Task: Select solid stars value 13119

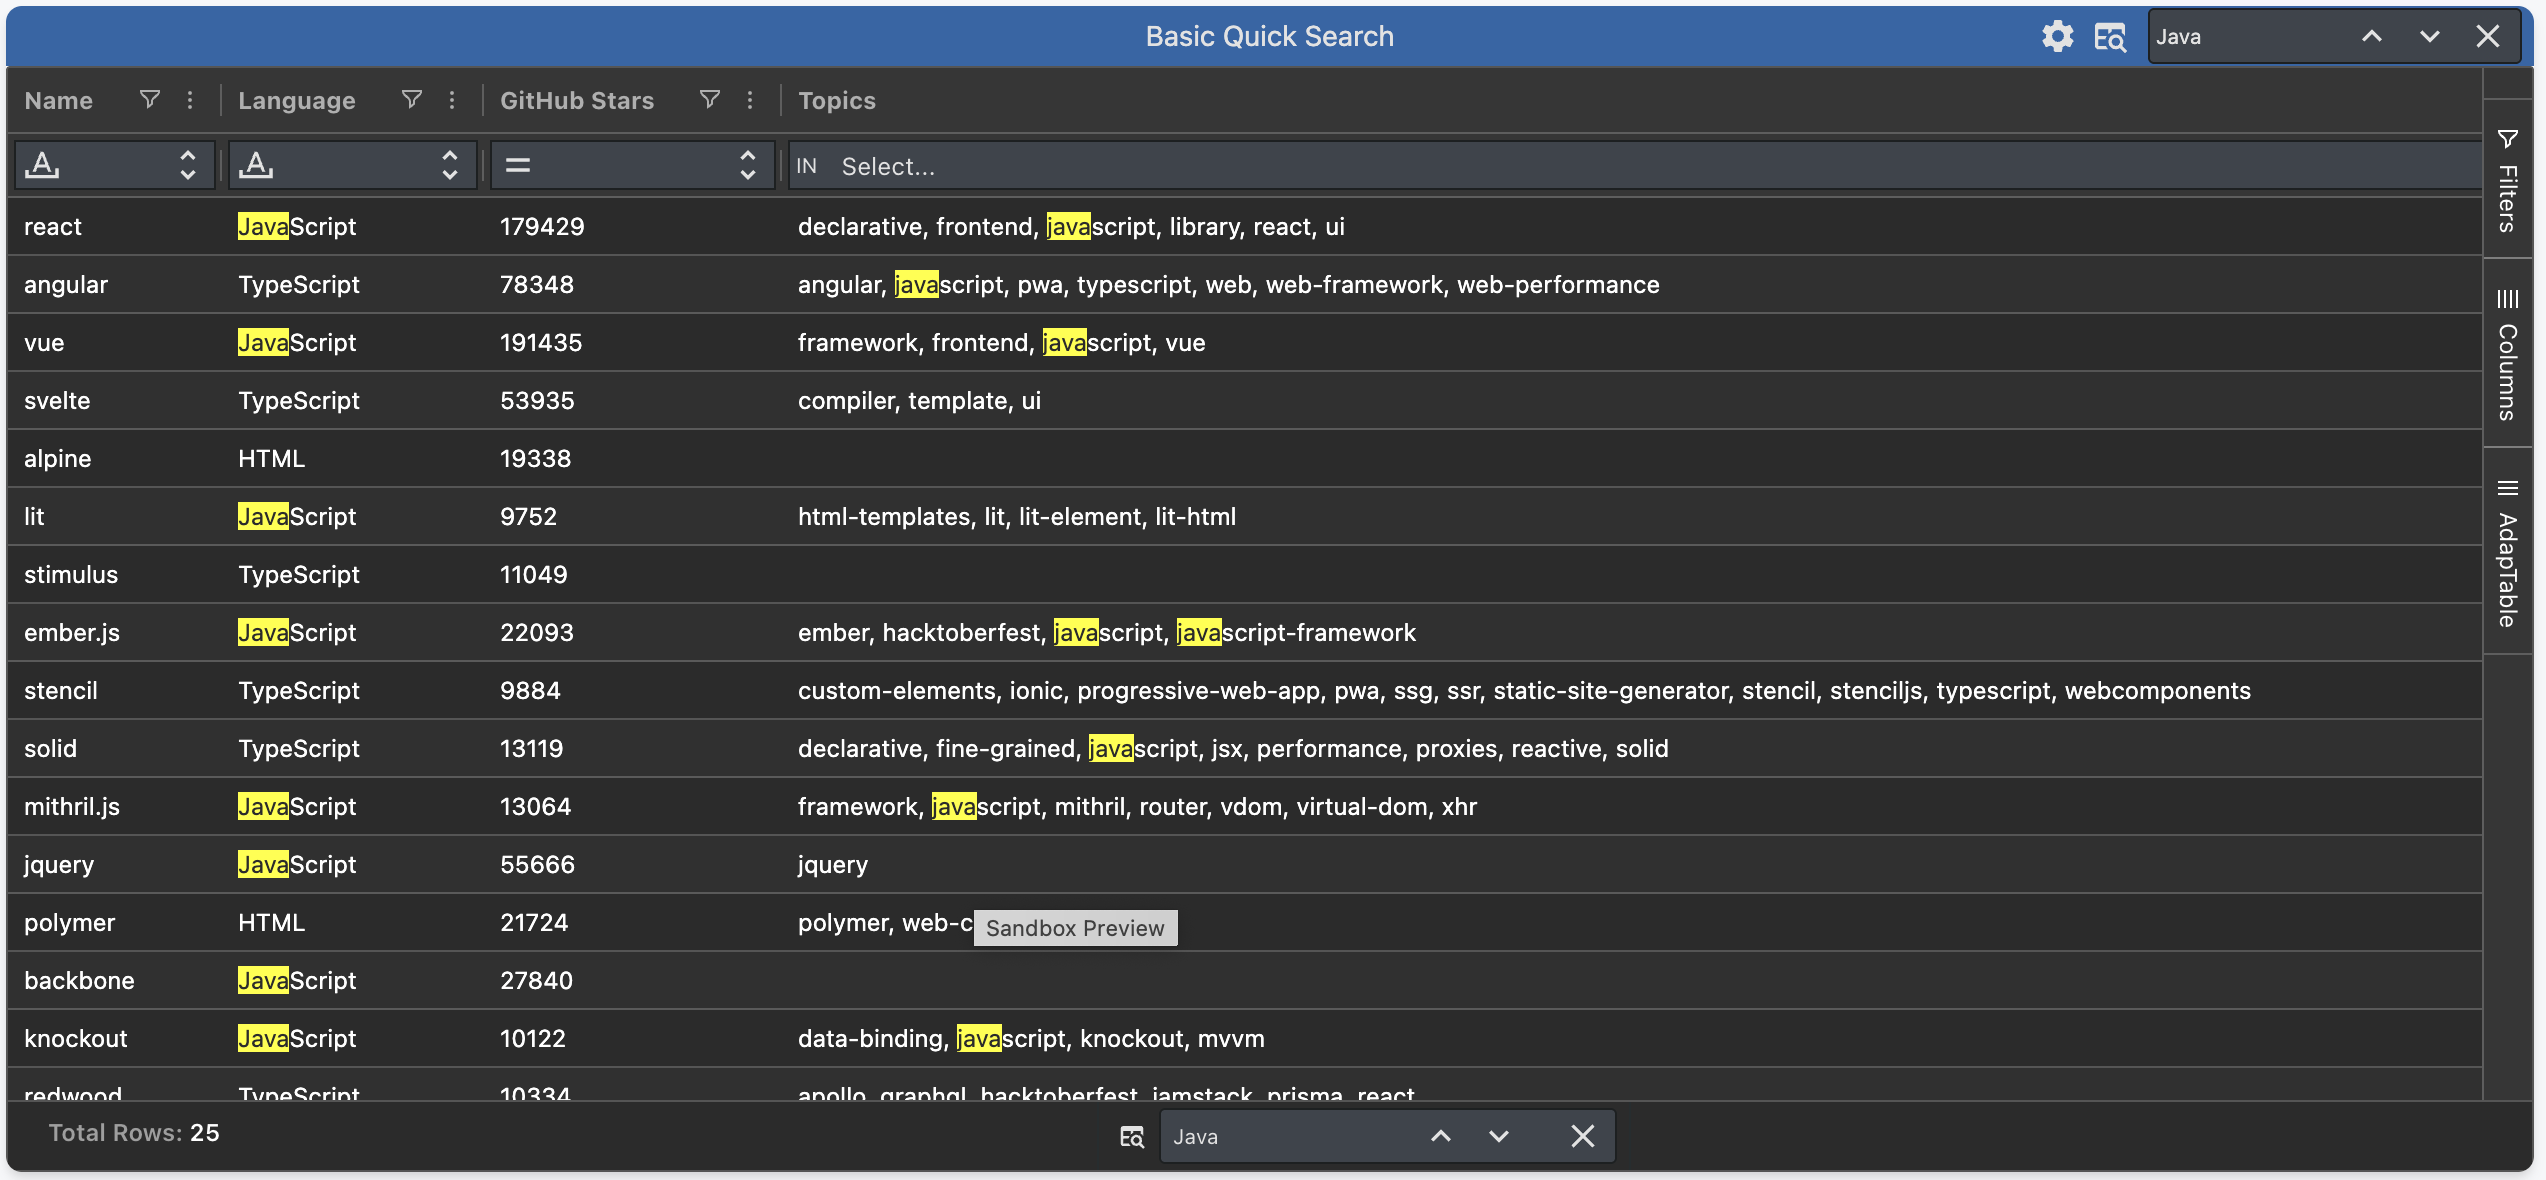Action: coord(532,749)
